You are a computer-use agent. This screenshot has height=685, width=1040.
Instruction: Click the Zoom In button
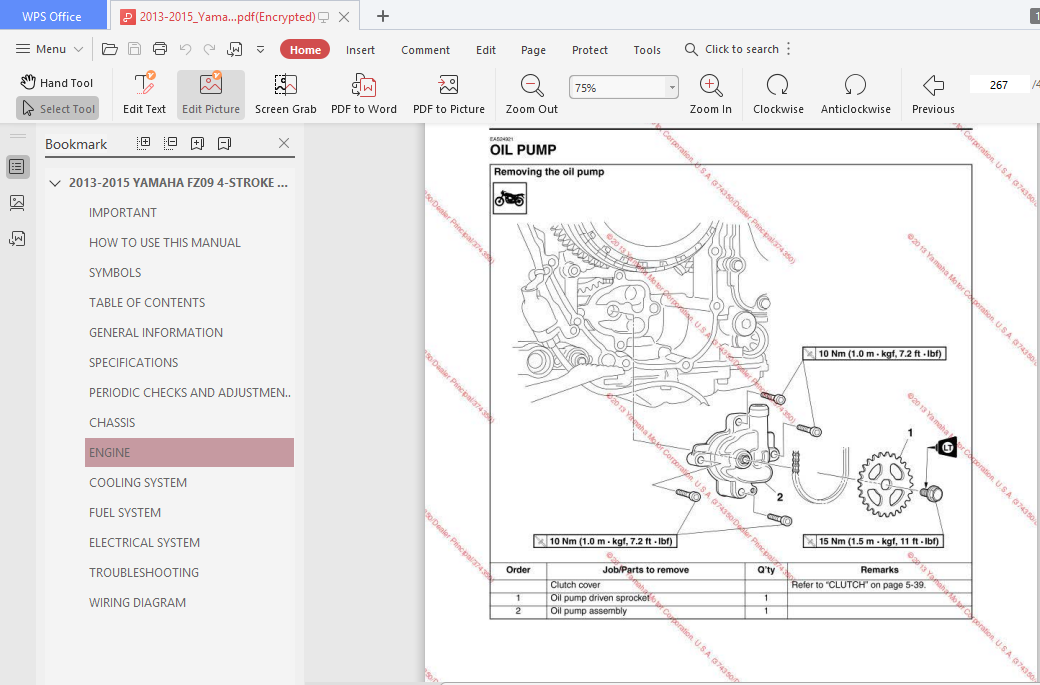(710, 95)
